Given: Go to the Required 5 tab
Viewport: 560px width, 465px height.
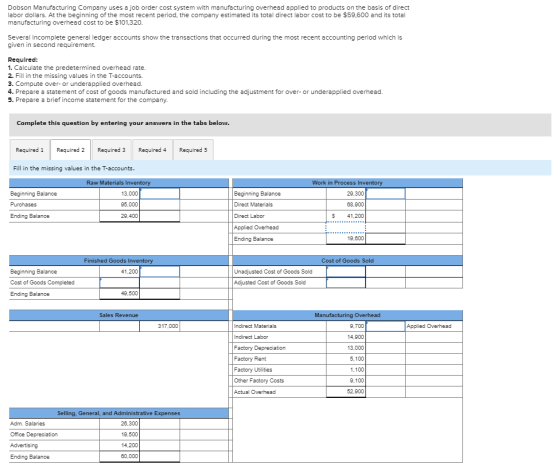Looking at the screenshot, I should coord(193,150).
